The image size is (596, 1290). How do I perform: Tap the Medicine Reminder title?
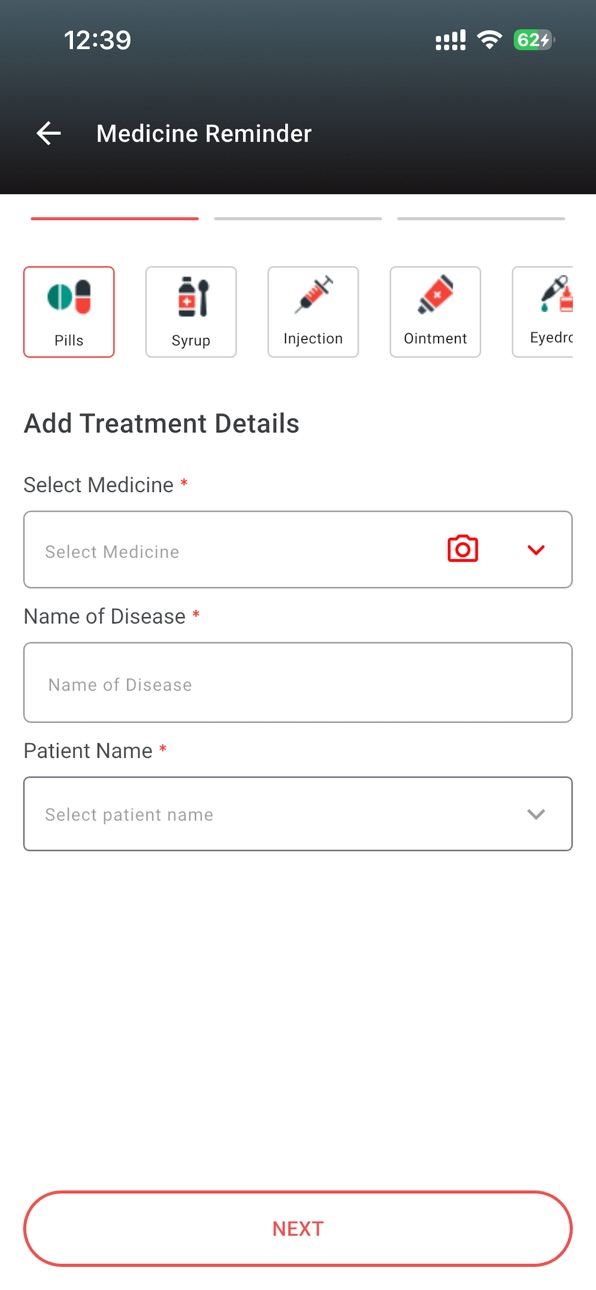(204, 134)
